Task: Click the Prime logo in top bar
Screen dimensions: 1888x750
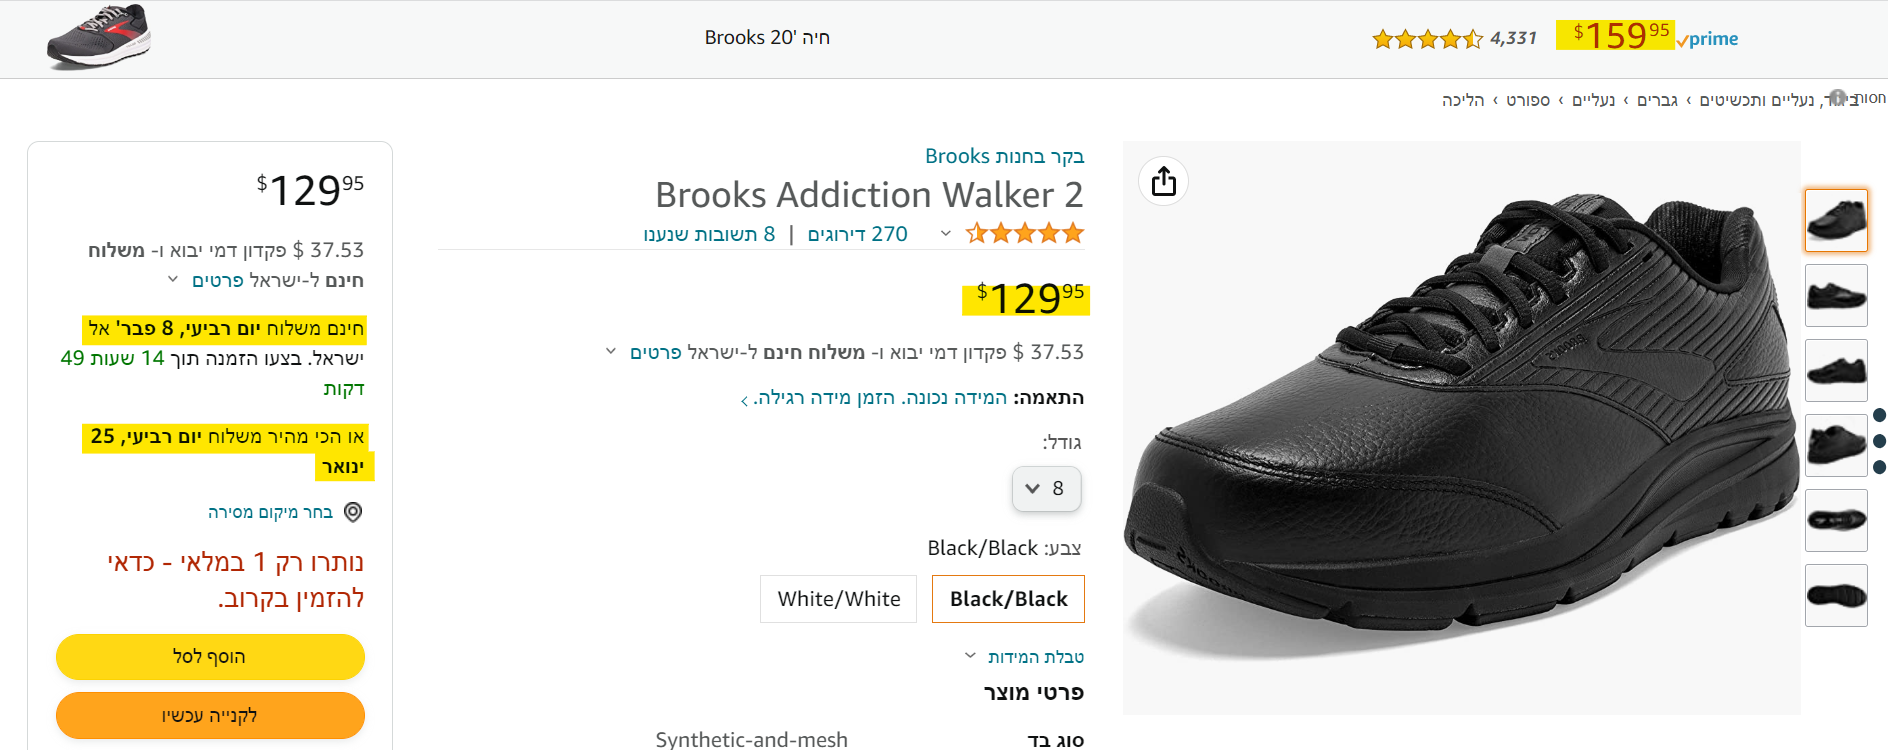Action: tap(1708, 39)
